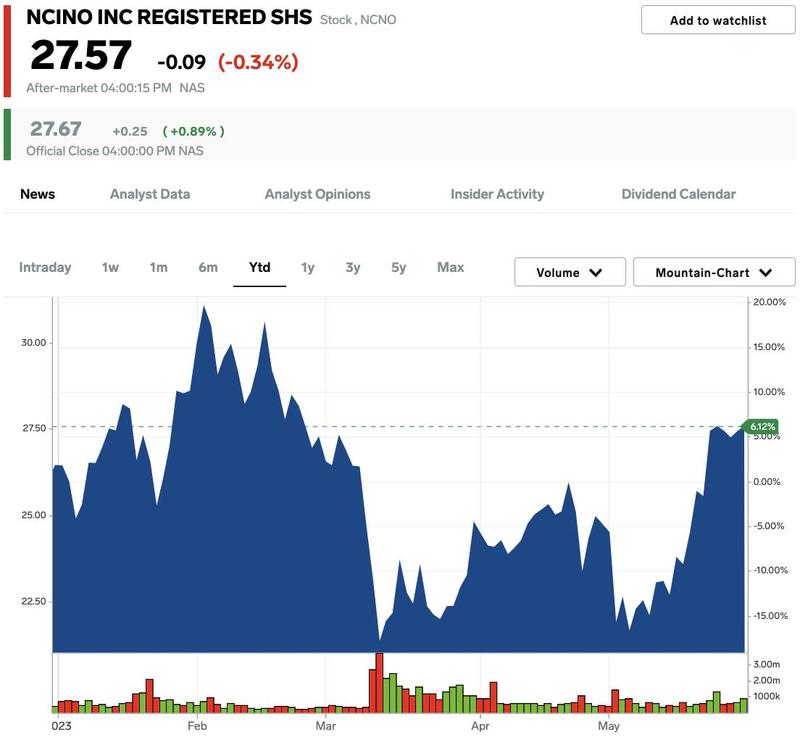
Task: Click the green +0.89% change value
Action: pyautogui.click(x=193, y=132)
